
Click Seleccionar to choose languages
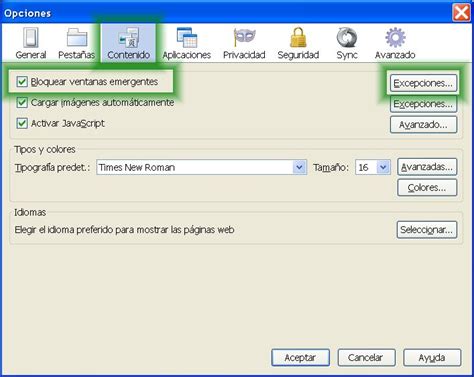pyautogui.click(x=427, y=230)
